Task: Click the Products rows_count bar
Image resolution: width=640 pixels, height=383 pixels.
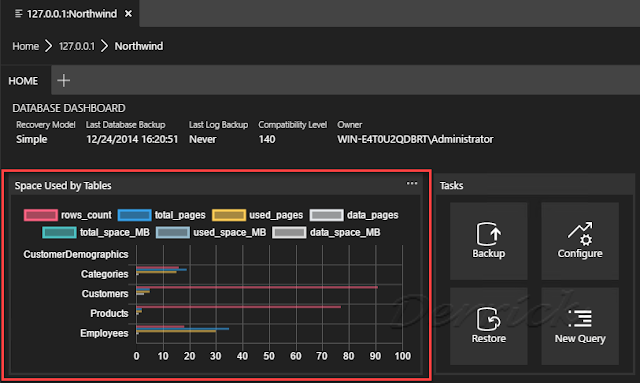Action: click(x=238, y=307)
